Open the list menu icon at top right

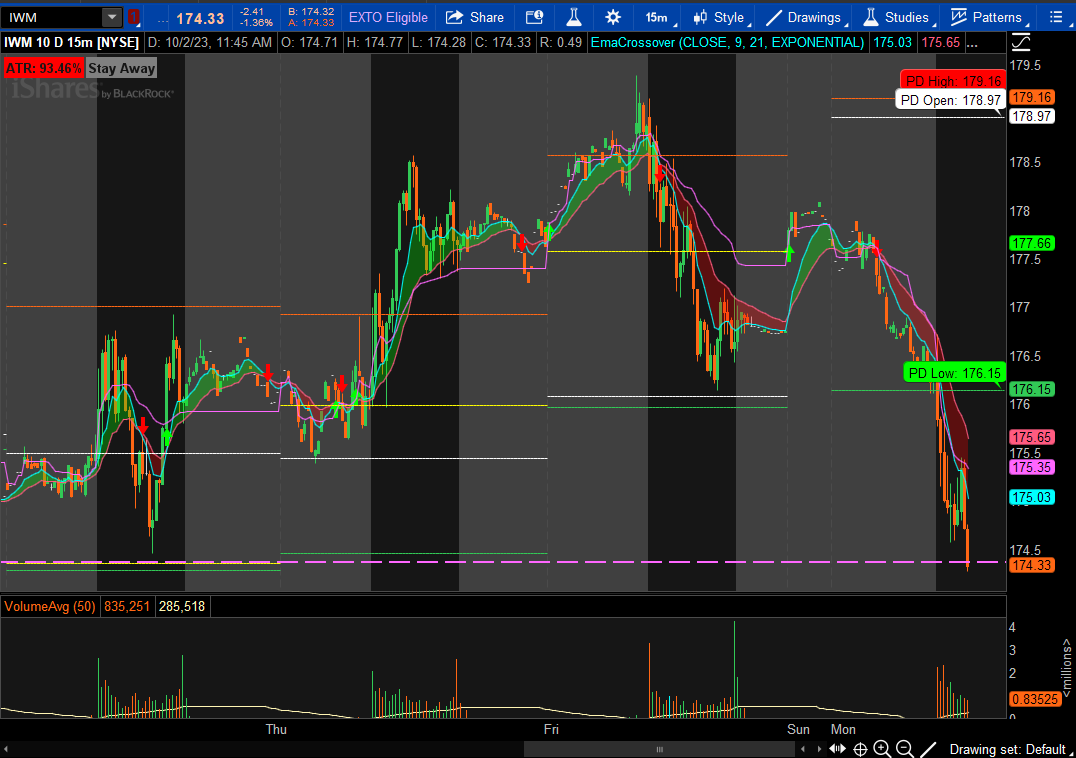[x=1056, y=17]
